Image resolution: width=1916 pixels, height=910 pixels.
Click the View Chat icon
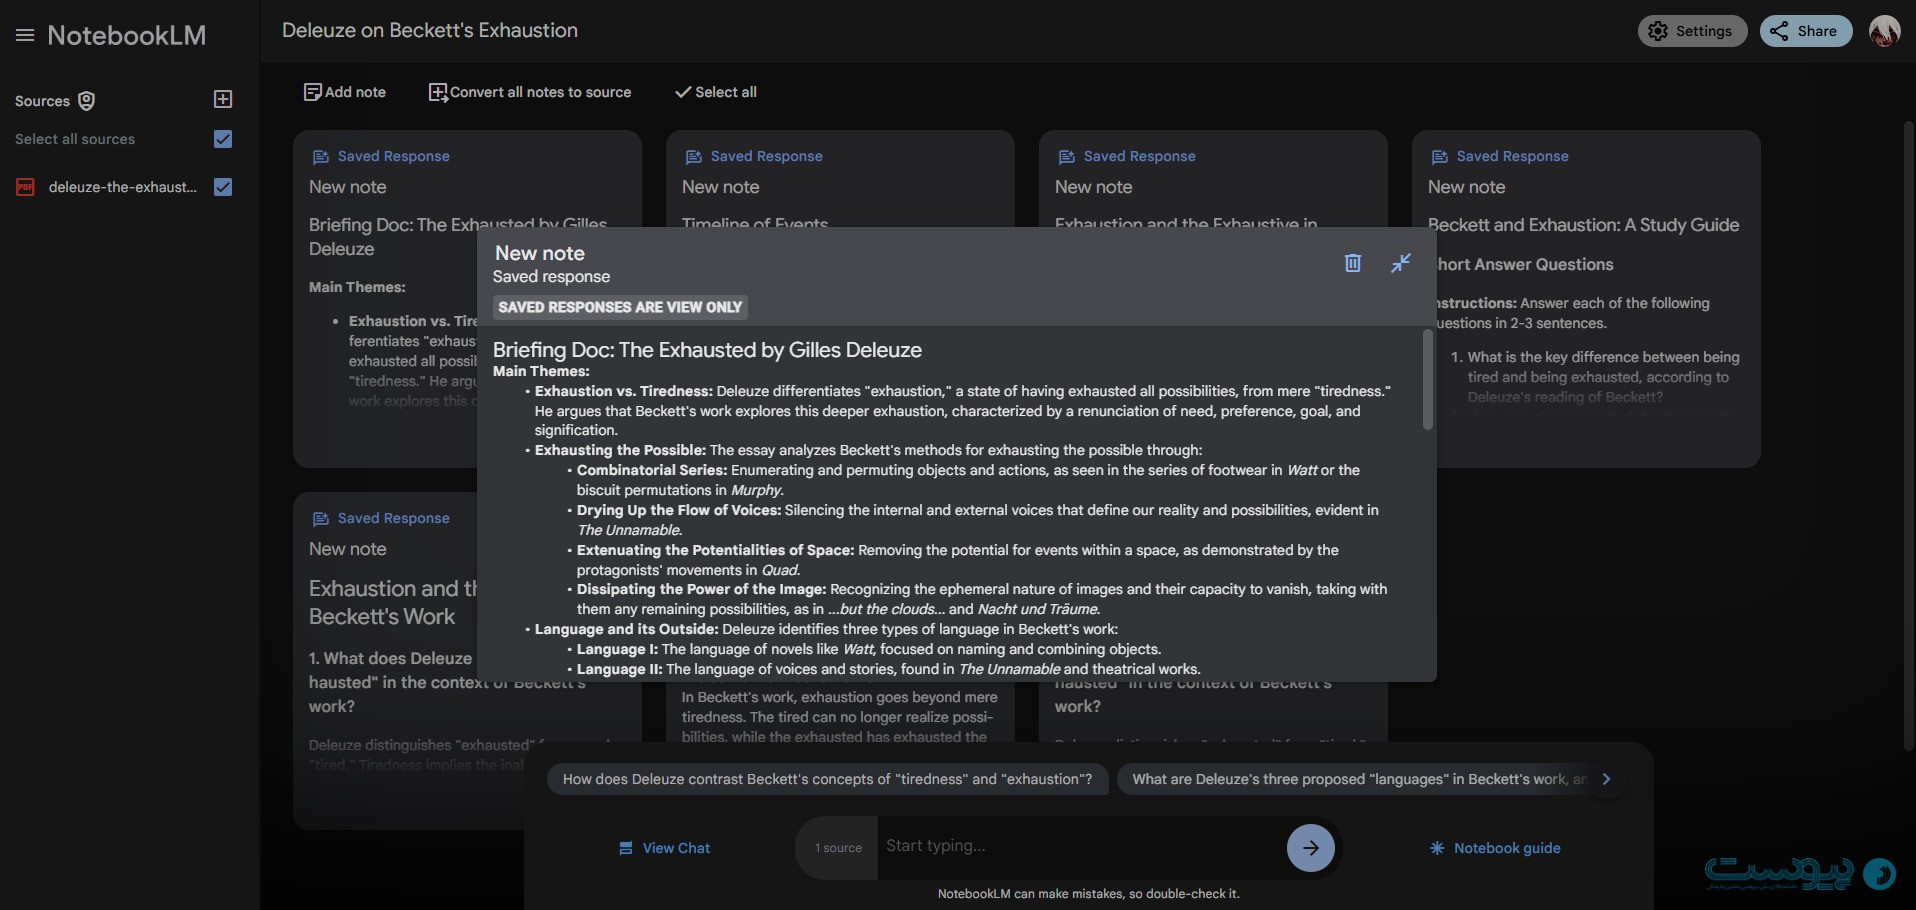pos(626,848)
